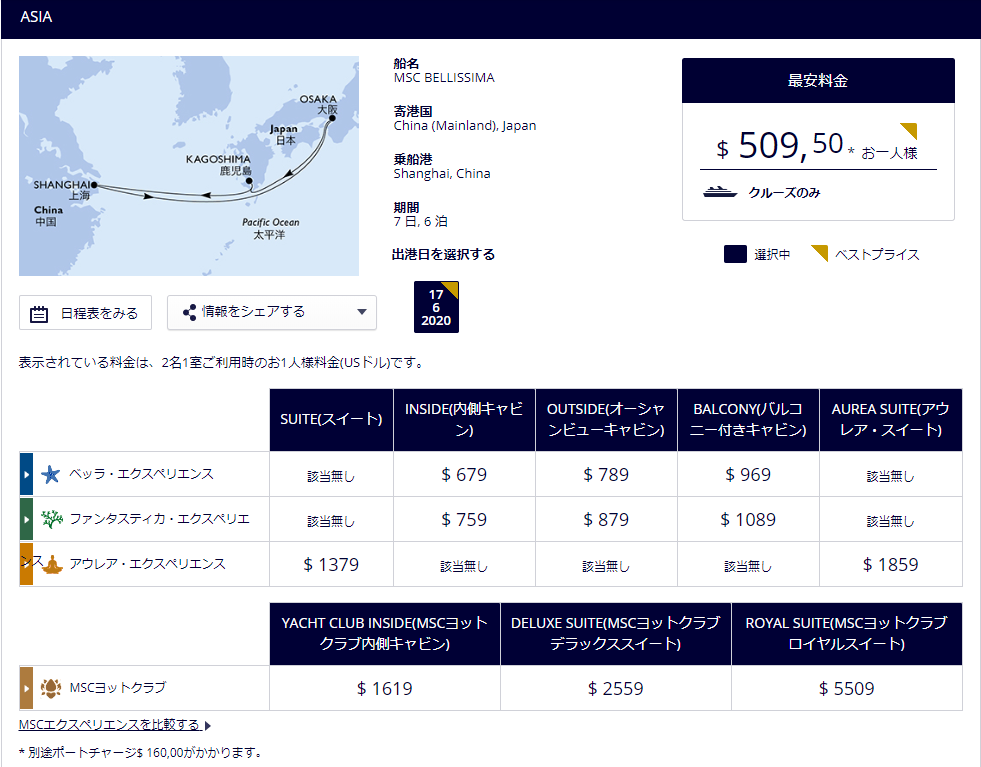Click the Shanghai, China embarkation port text
The width and height of the screenshot is (981, 767).
(442, 173)
